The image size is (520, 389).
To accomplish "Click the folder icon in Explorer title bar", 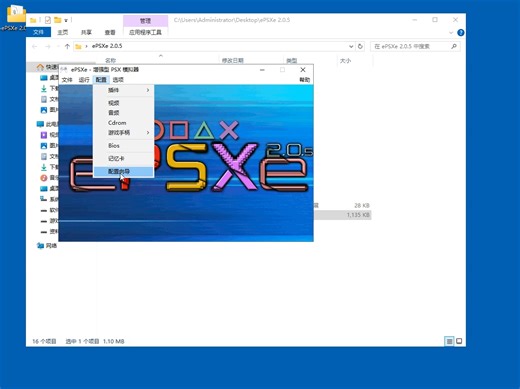I will coord(33,20).
